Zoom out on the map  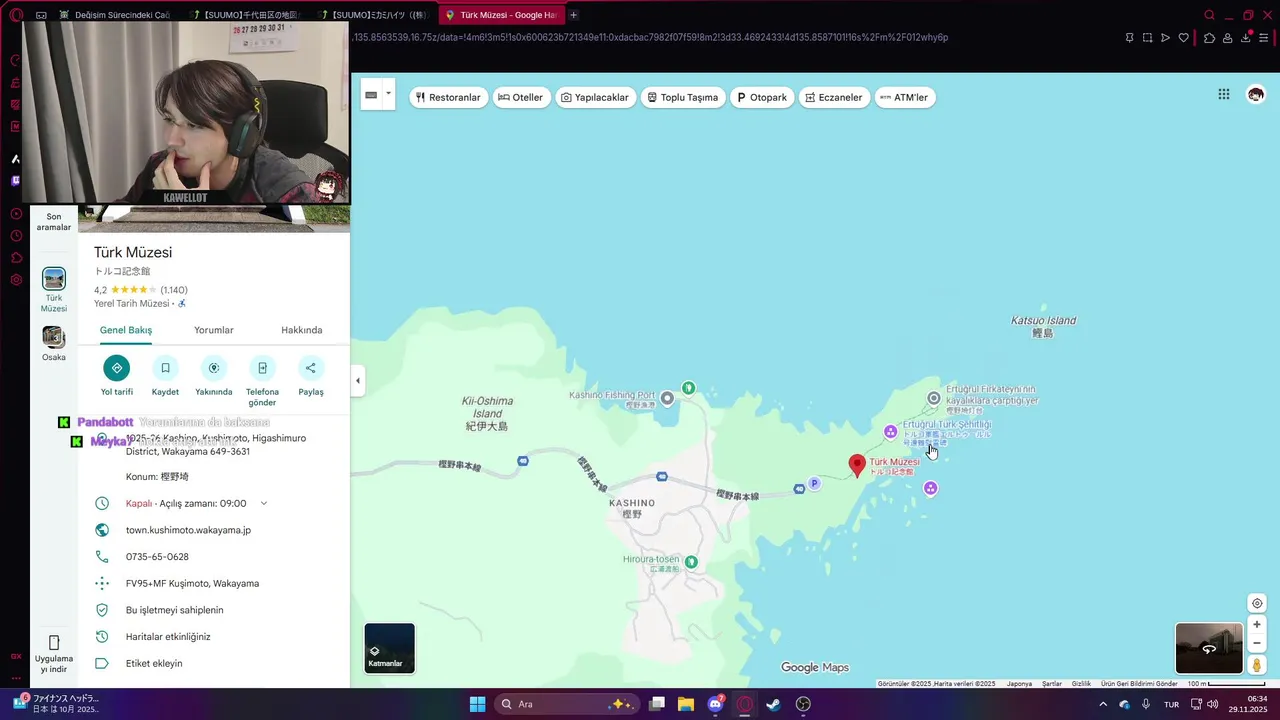[x=1257, y=643]
